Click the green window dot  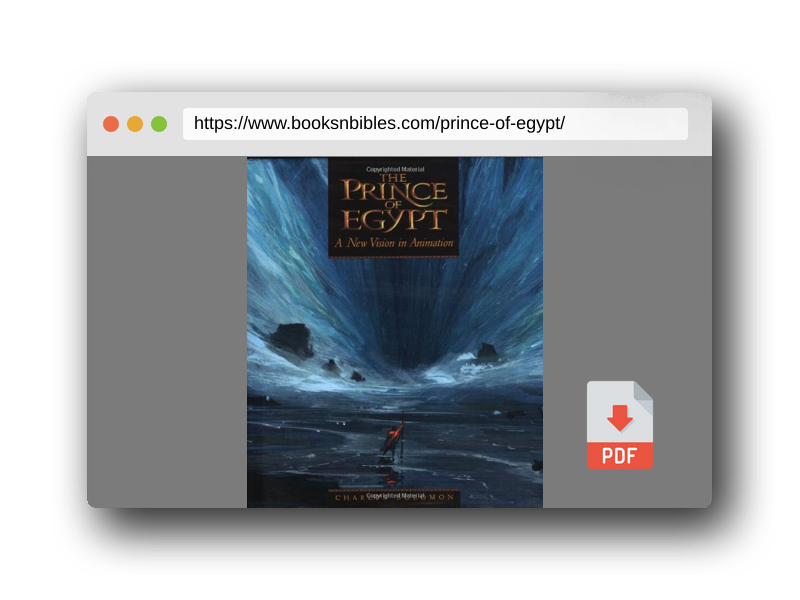click(x=159, y=124)
